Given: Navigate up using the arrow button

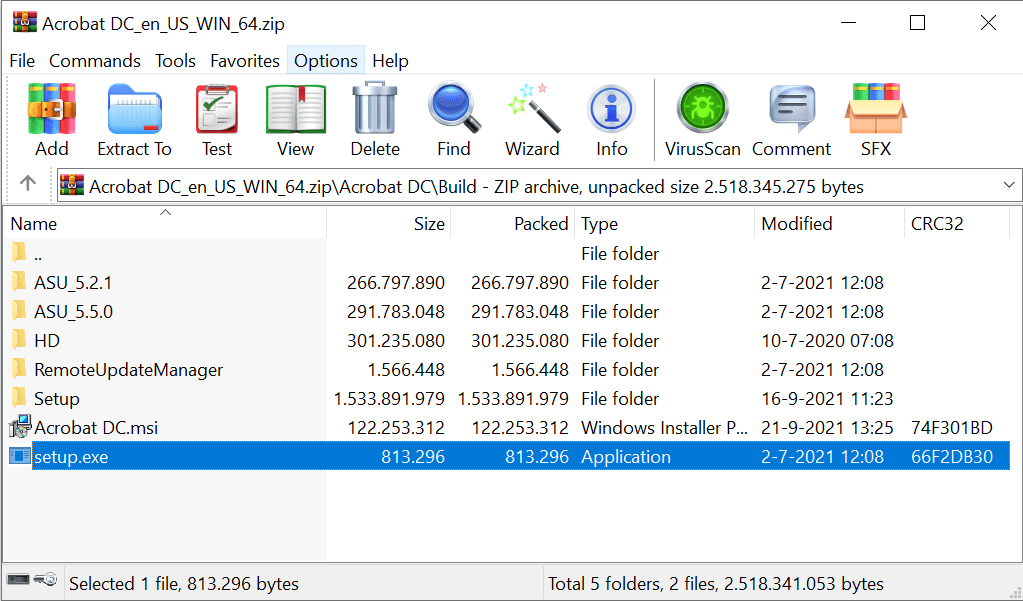Looking at the screenshot, I should (x=28, y=184).
